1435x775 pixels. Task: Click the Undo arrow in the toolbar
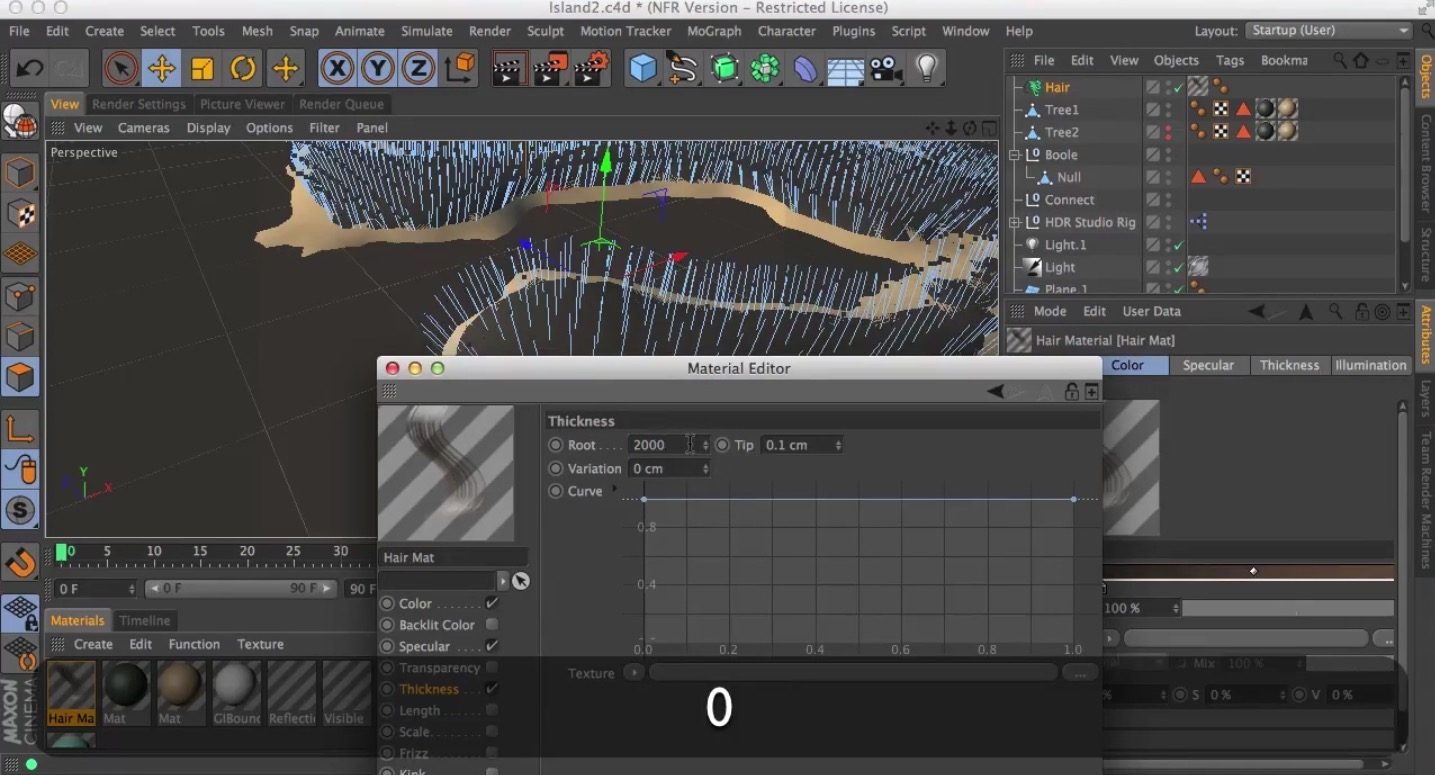tap(30, 68)
